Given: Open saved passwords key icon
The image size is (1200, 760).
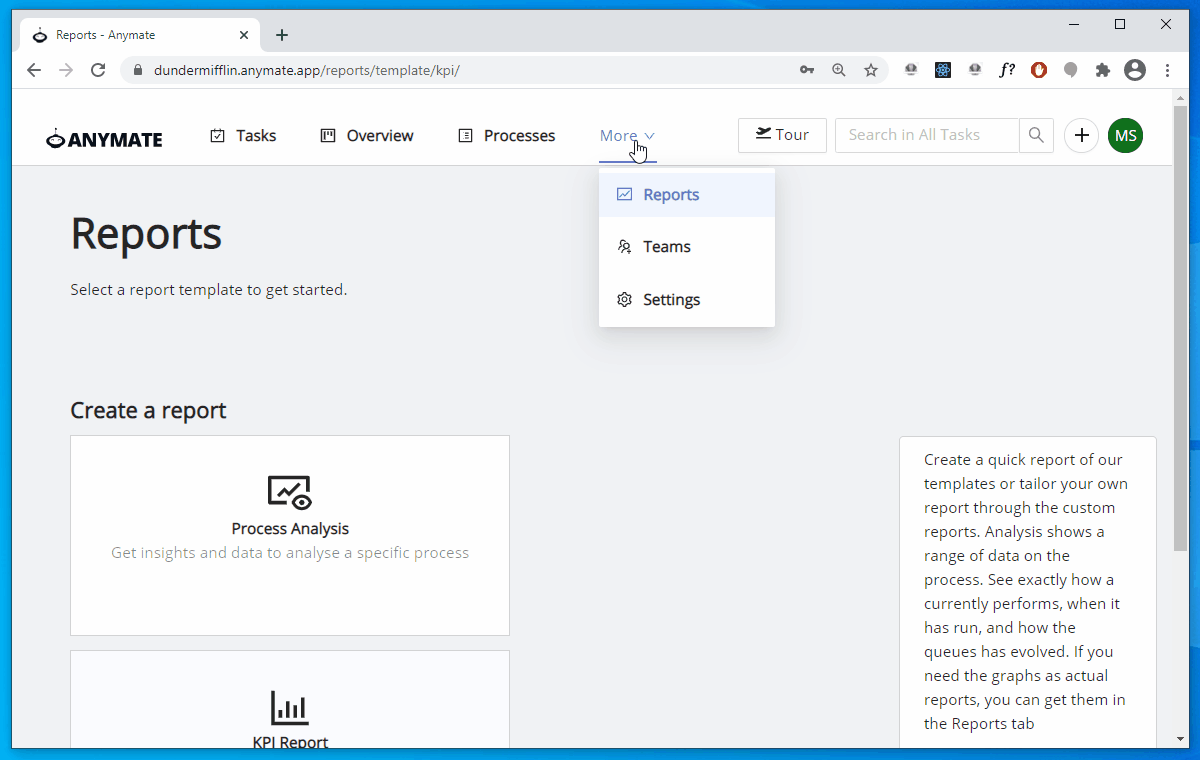Looking at the screenshot, I should pos(807,70).
